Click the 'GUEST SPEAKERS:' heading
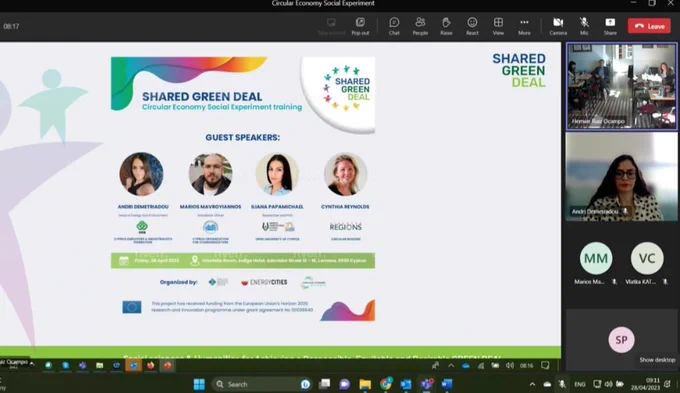The image size is (680, 393). [x=242, y=138]
